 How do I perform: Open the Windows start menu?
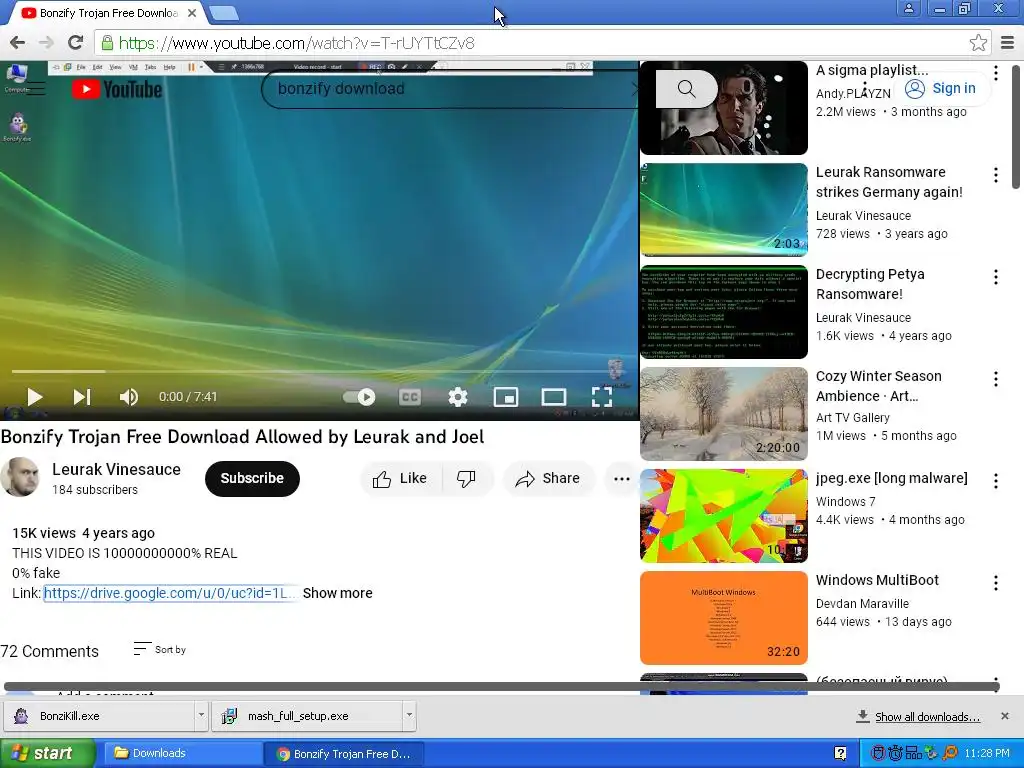coord(48,753)
